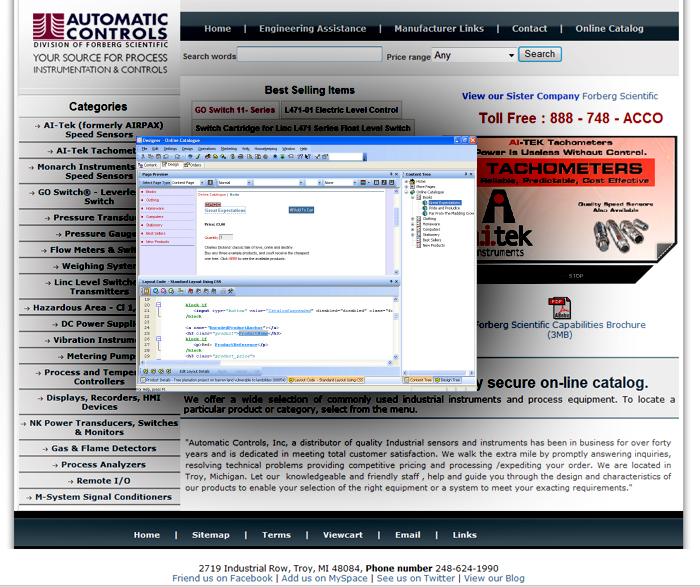Select GO Switch 11- Series best seller tab
The width and height of the screenshot is (700, 587).
235,110
